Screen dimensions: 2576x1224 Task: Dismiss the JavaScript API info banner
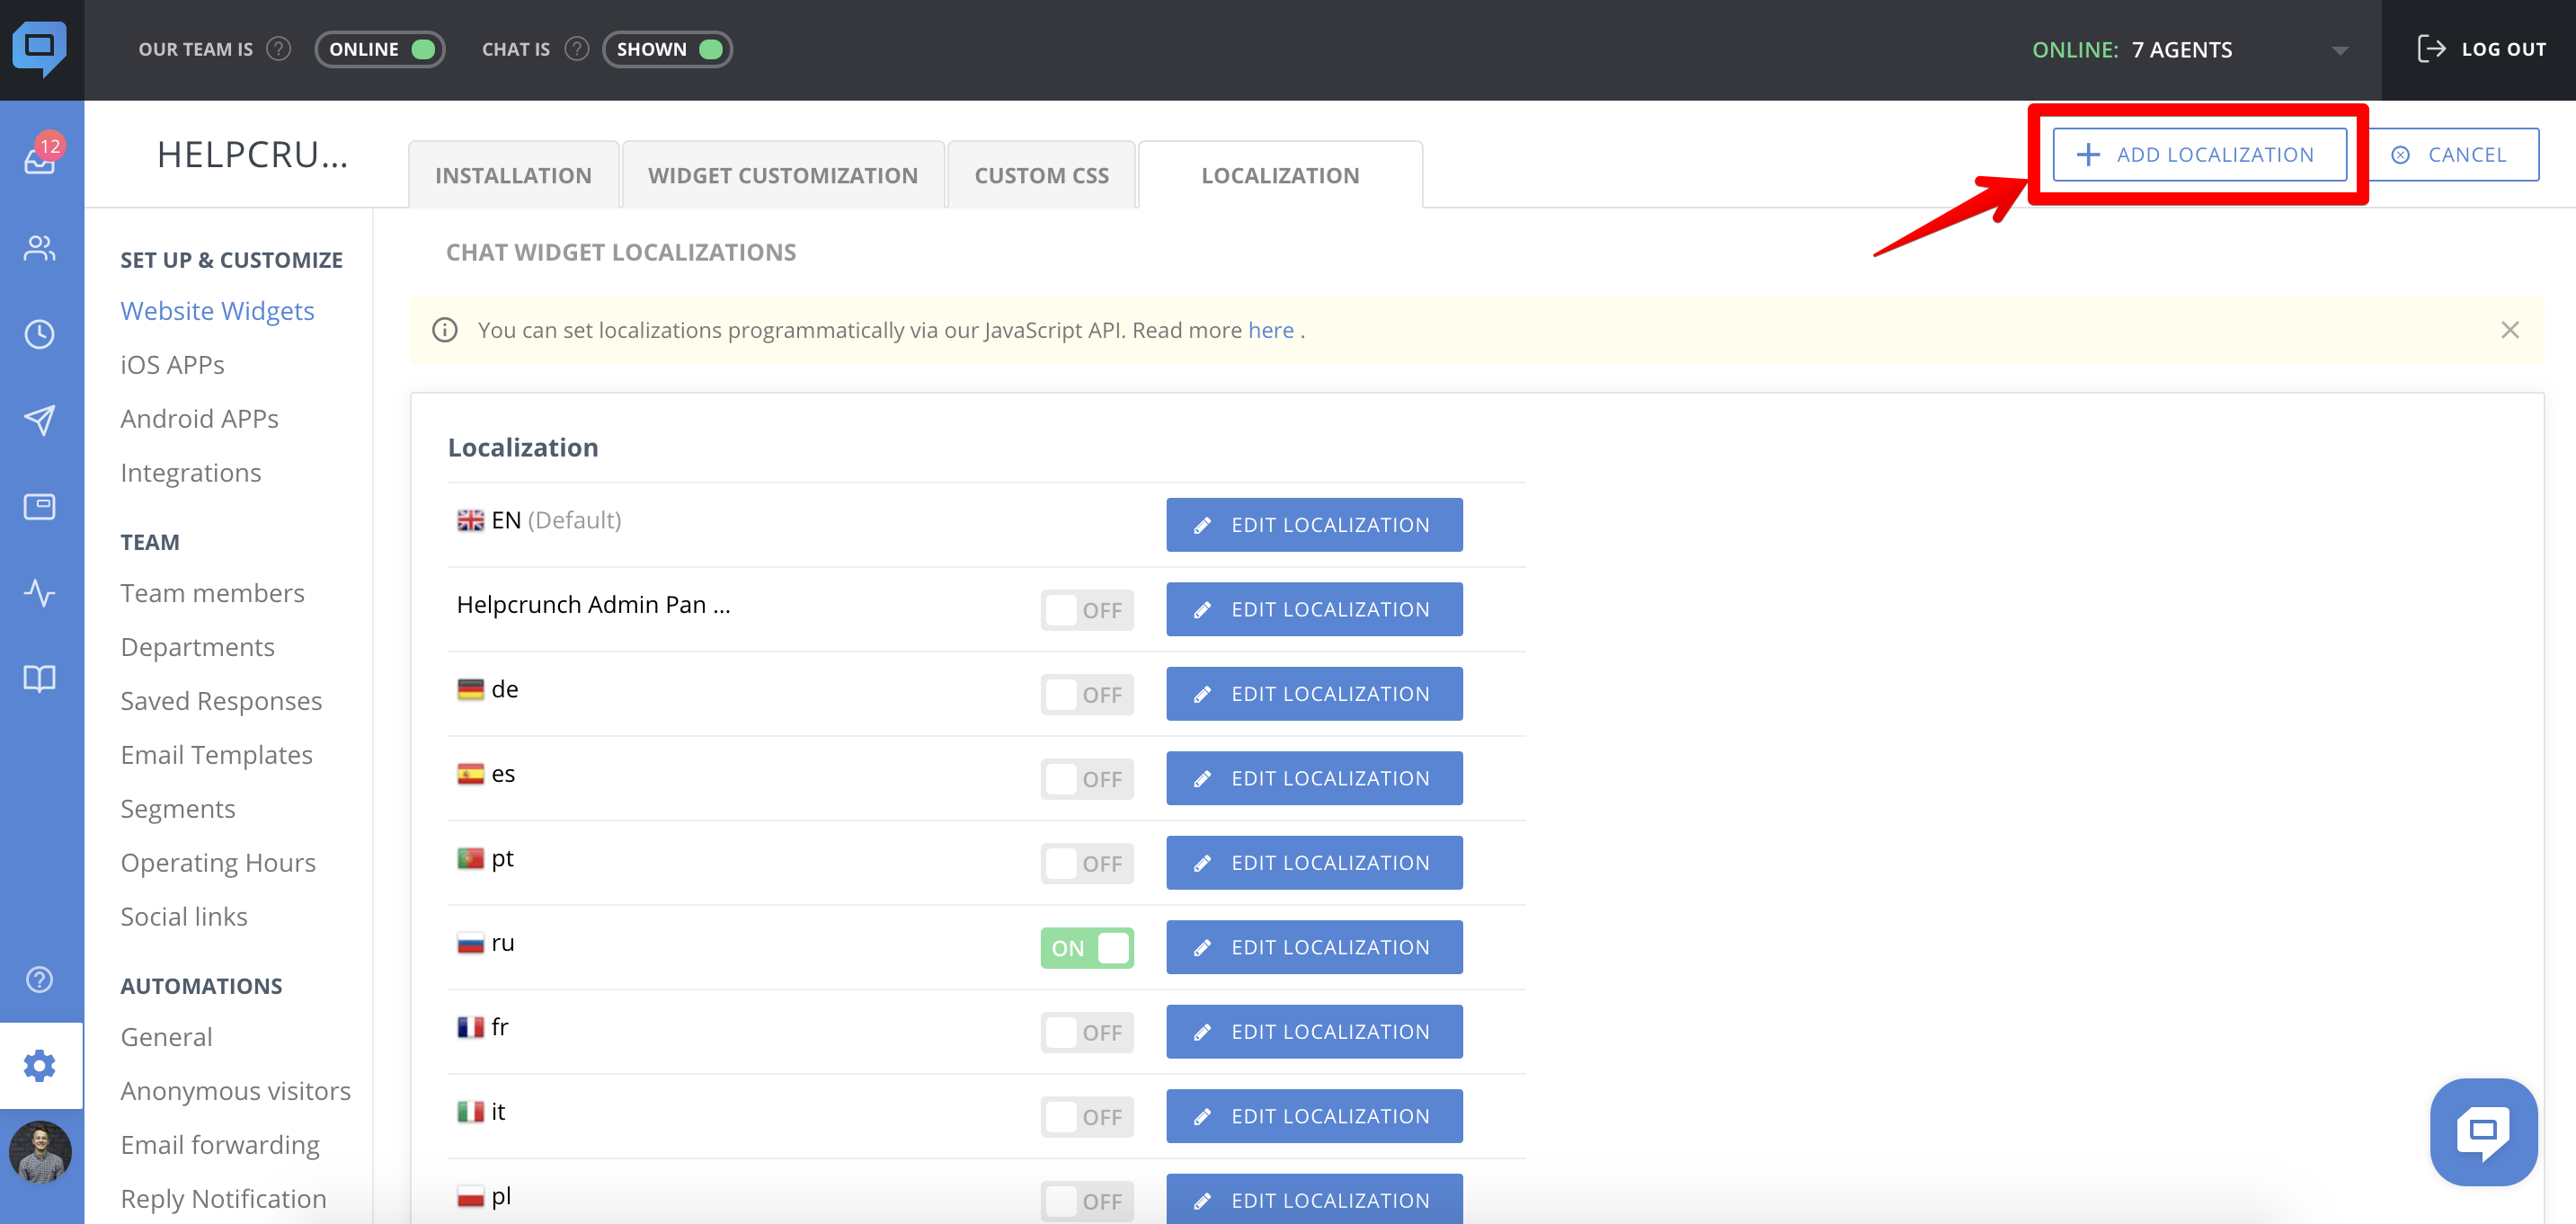click(2510, 330)
